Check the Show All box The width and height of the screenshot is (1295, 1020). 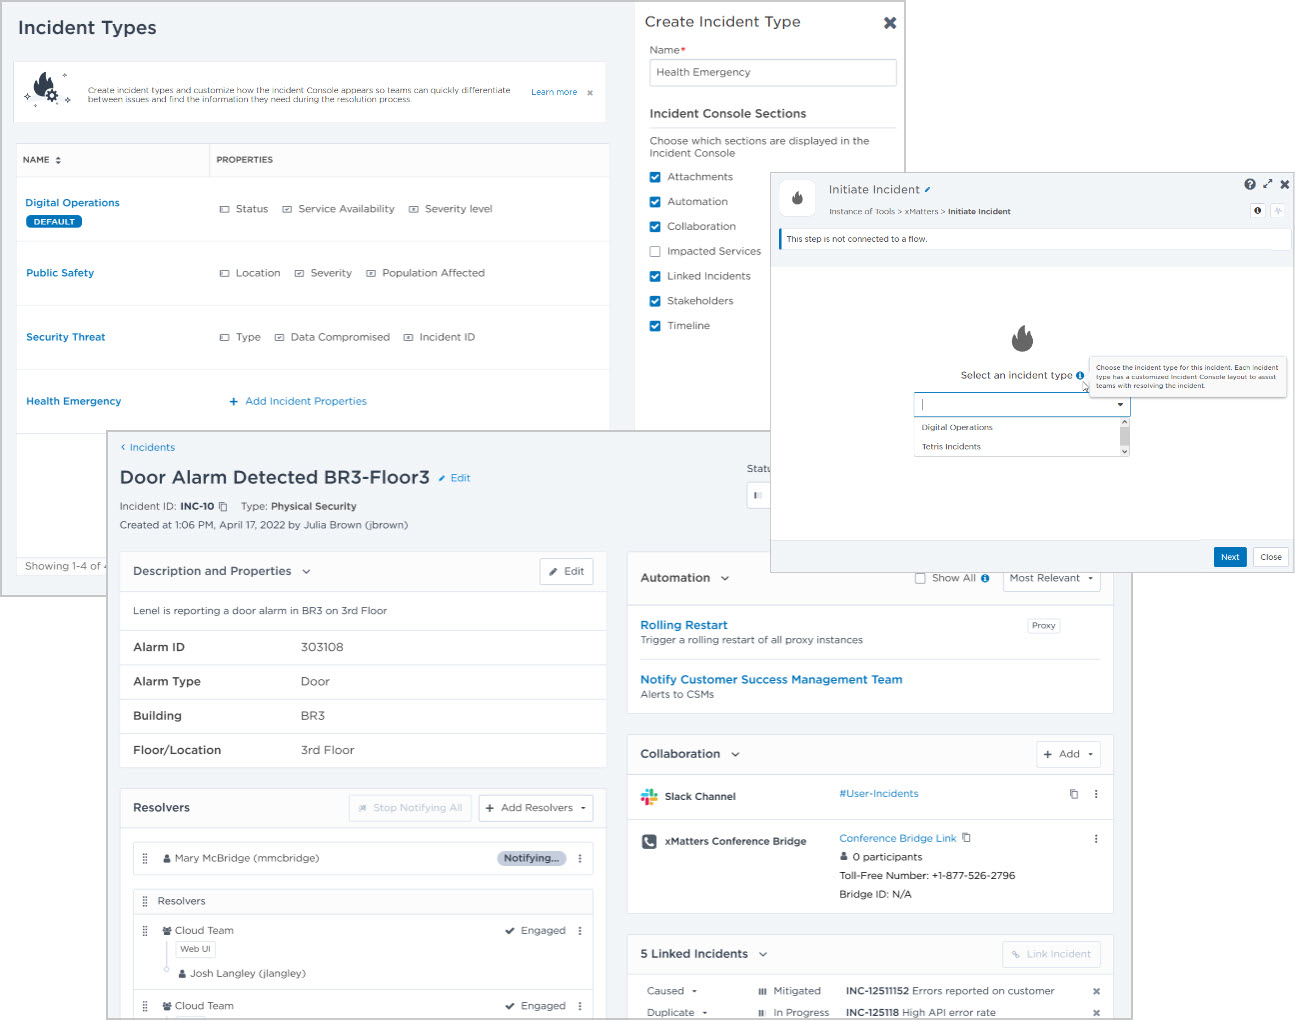(920, 578)
